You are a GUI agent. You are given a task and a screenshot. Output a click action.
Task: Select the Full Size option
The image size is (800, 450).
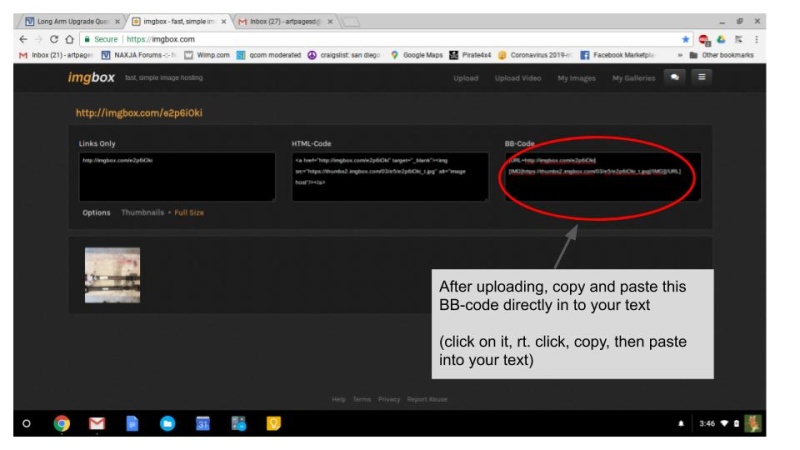point(189,212)
